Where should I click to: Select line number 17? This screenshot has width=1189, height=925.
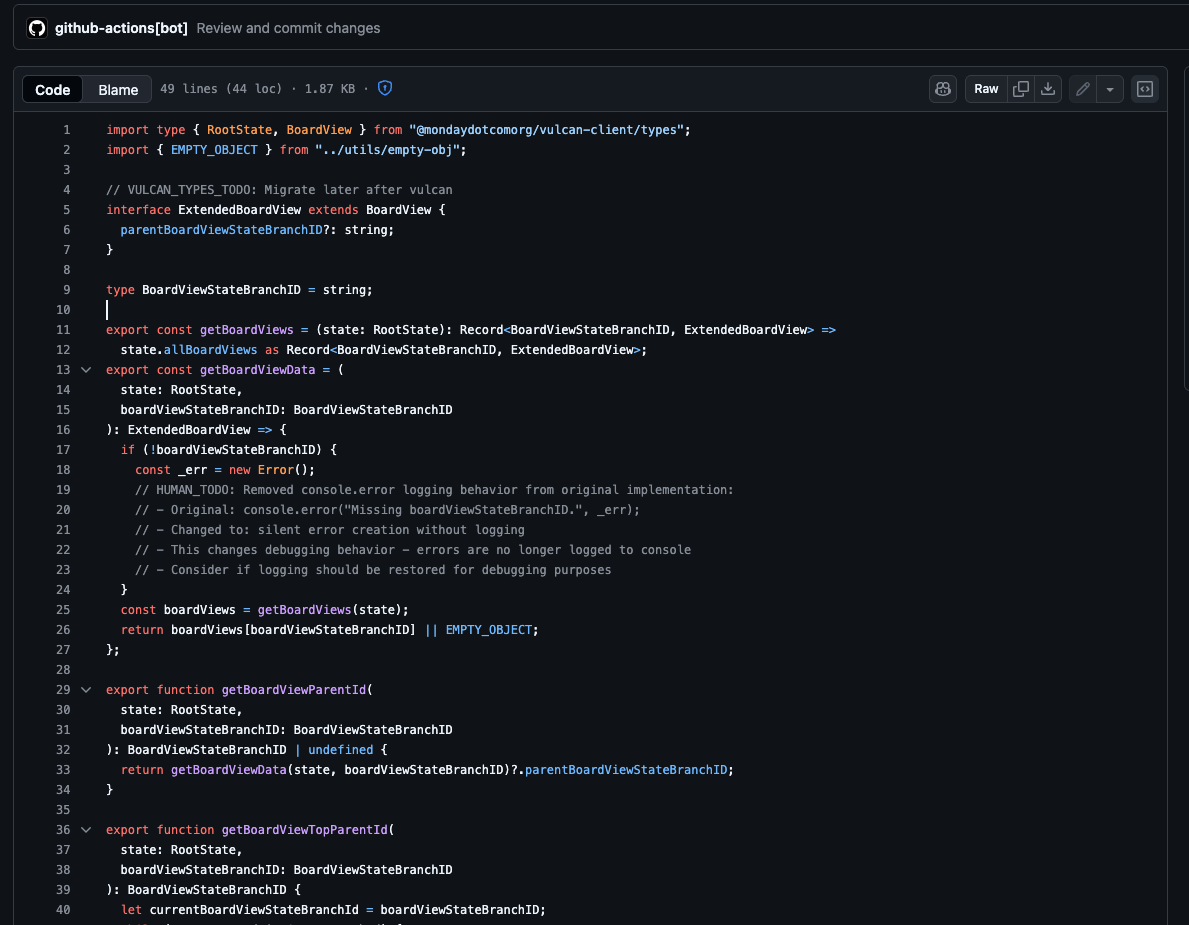63,450
